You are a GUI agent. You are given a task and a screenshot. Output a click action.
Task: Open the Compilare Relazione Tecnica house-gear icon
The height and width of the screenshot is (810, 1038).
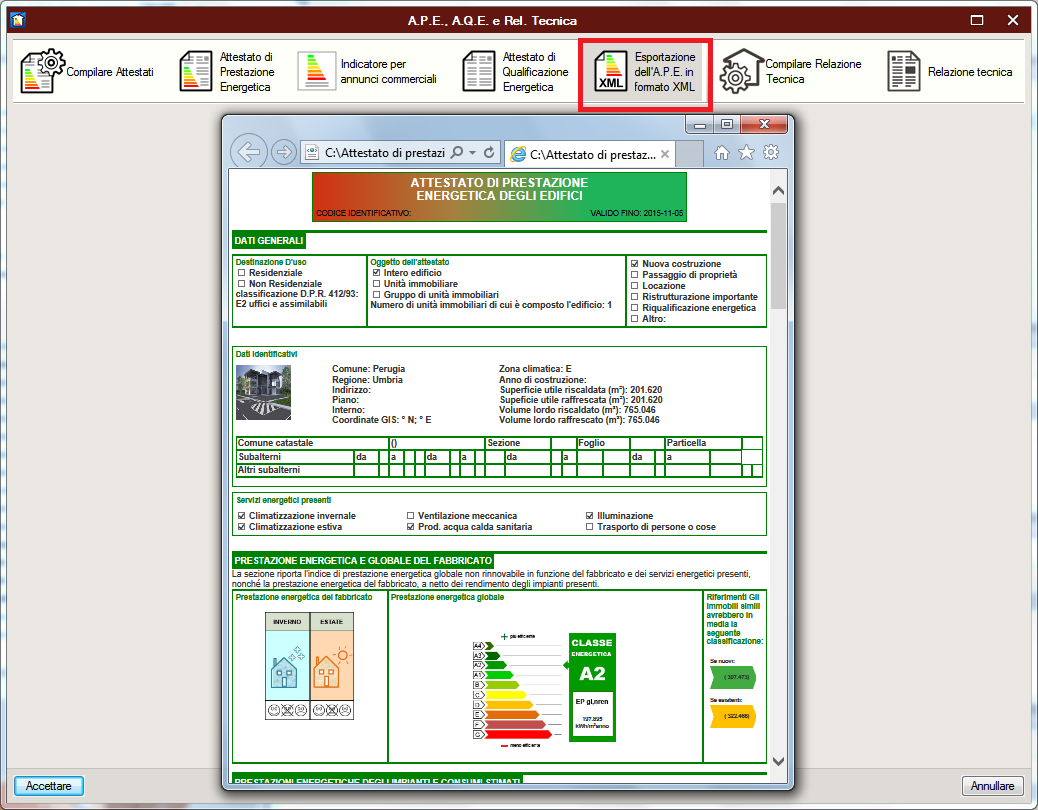[x=741, y=71]
